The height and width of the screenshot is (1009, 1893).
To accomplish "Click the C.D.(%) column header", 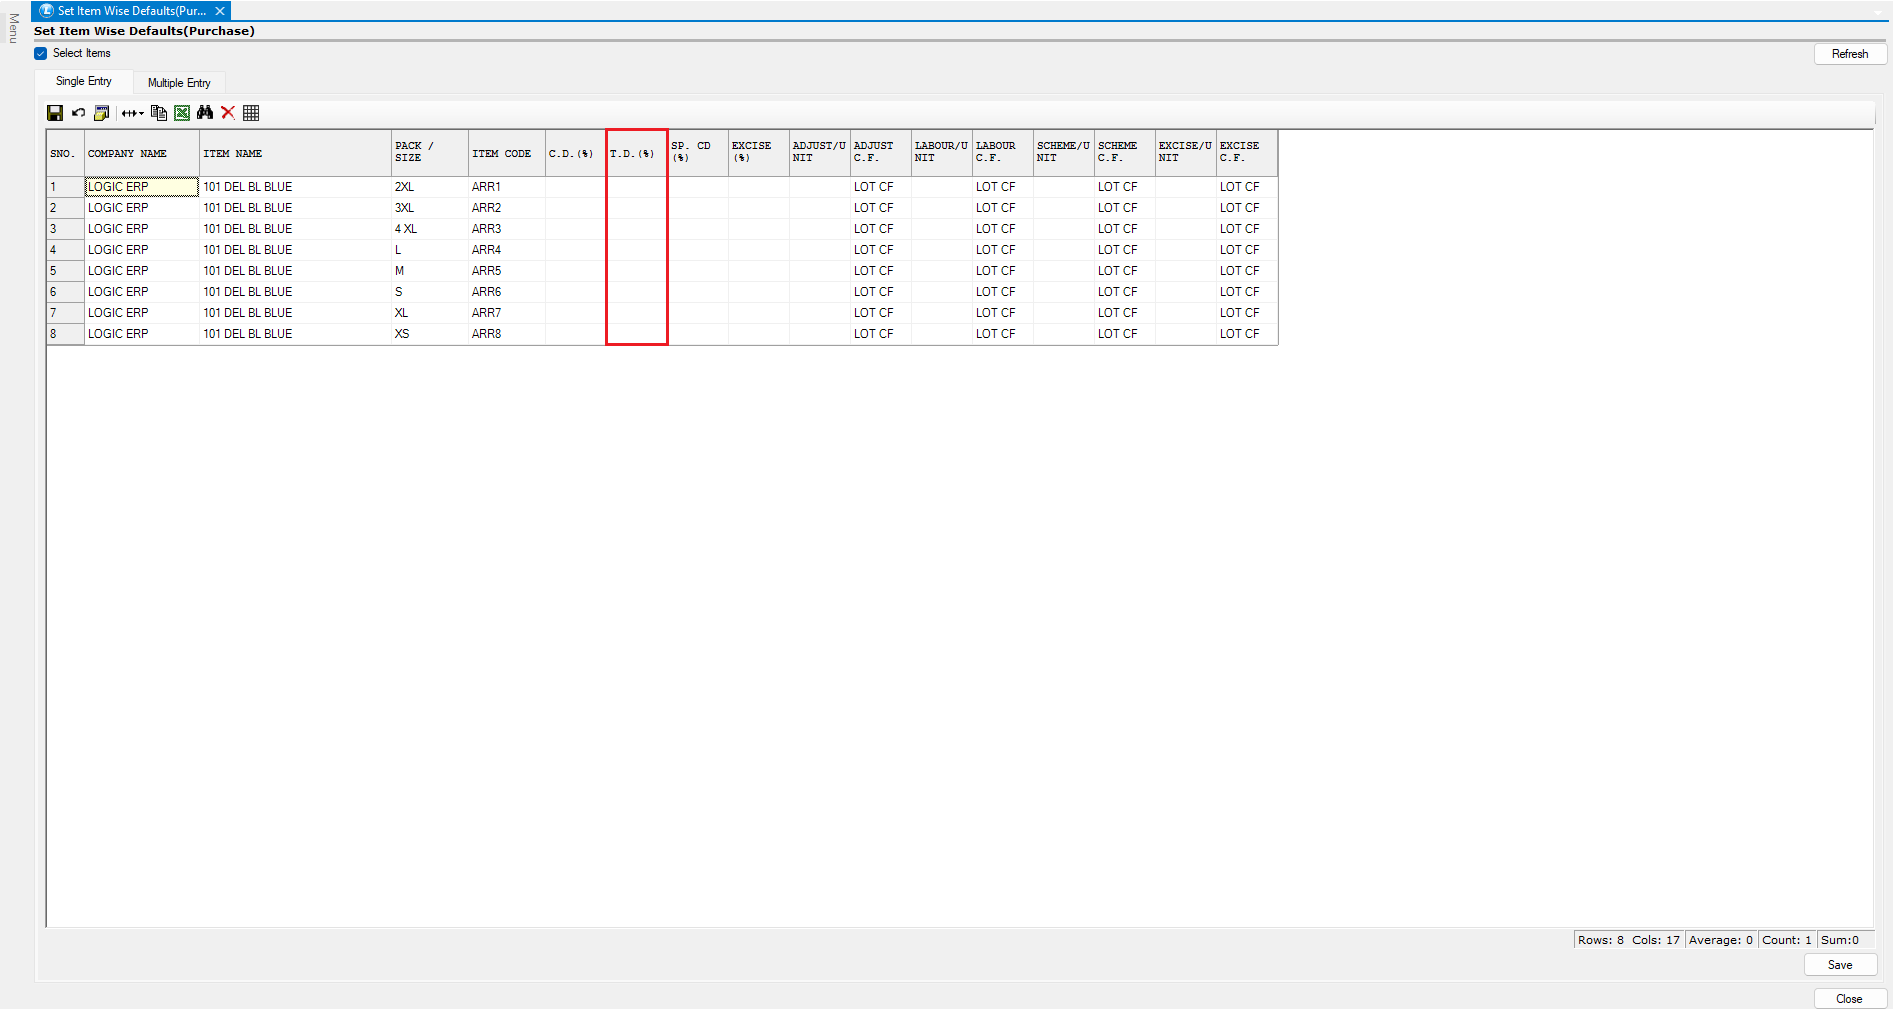I will 574,154.
